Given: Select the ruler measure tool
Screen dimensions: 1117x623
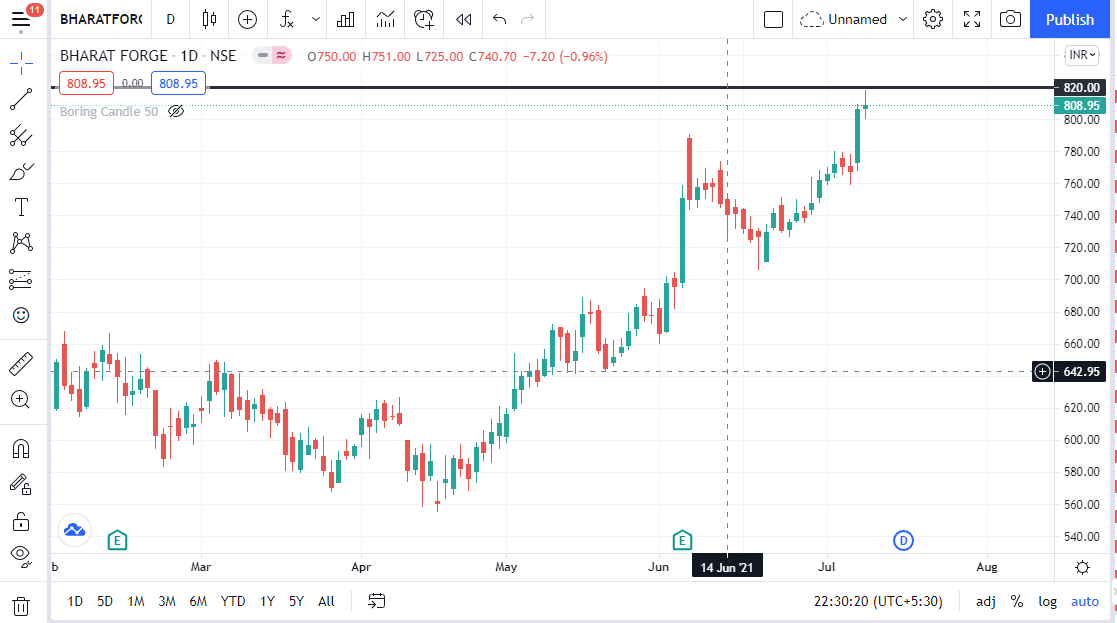Looking at the screenshot, I should click(21, 362).
